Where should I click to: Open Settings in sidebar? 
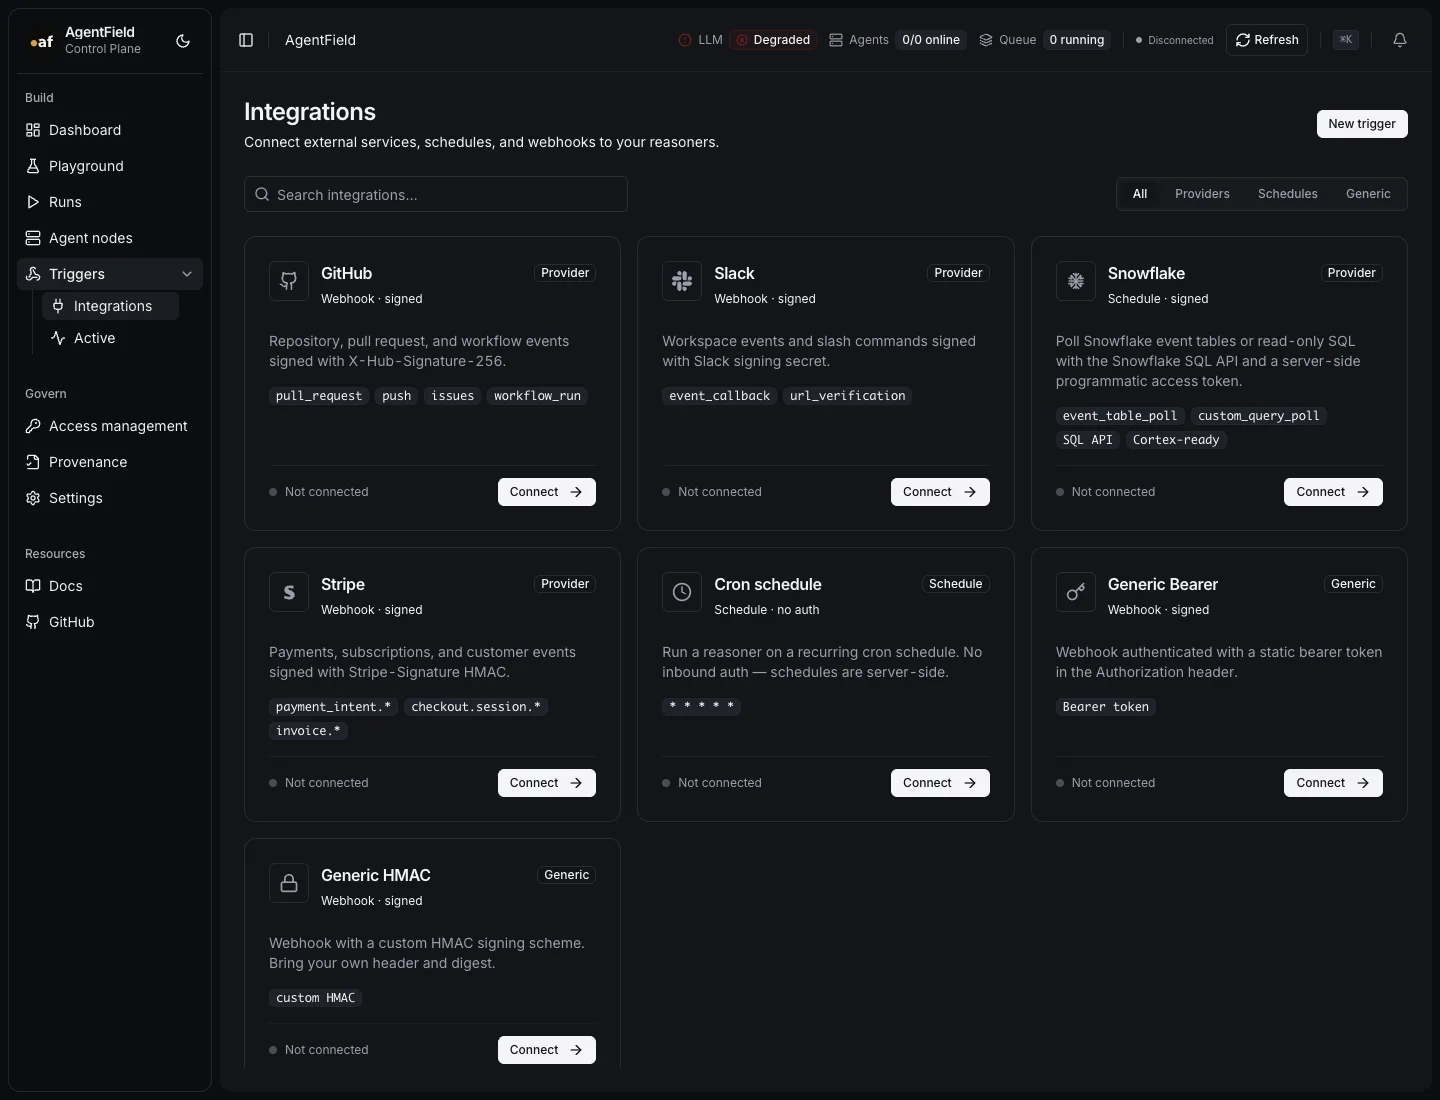(x=110, y=498)
